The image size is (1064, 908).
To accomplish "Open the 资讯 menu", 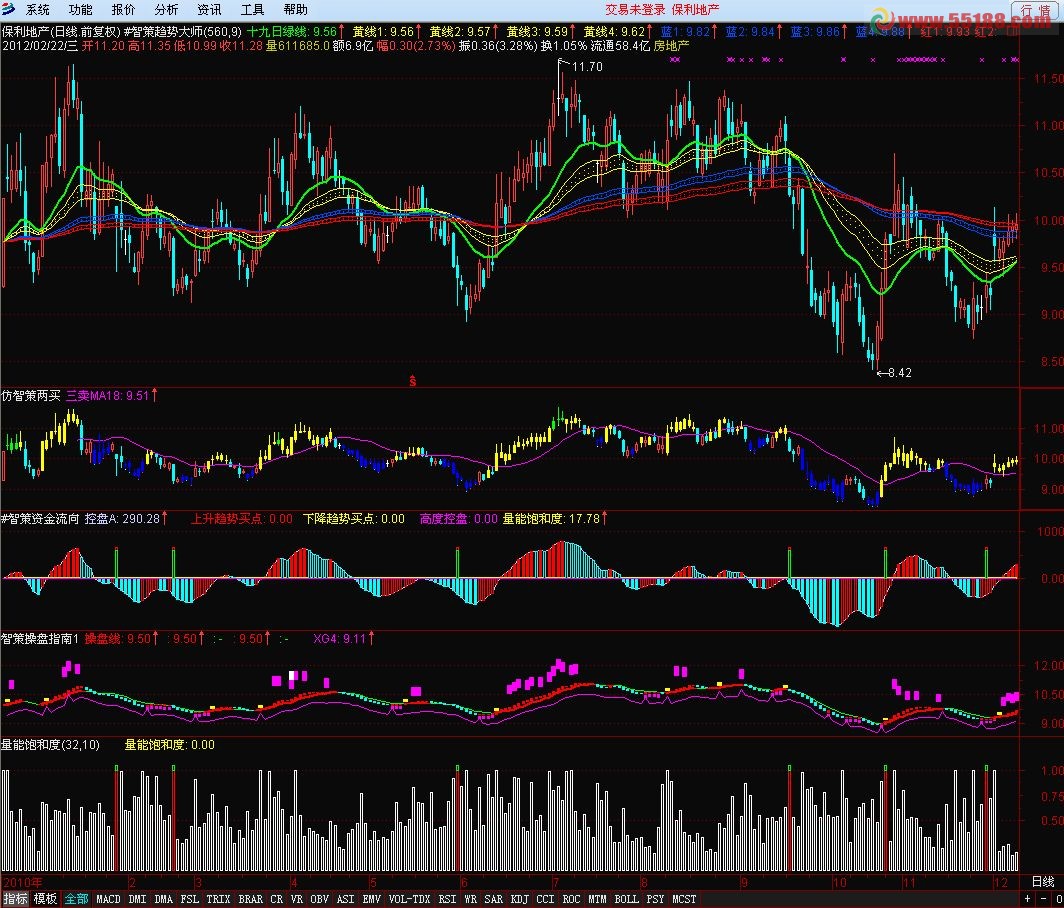I will pos(209,10).
